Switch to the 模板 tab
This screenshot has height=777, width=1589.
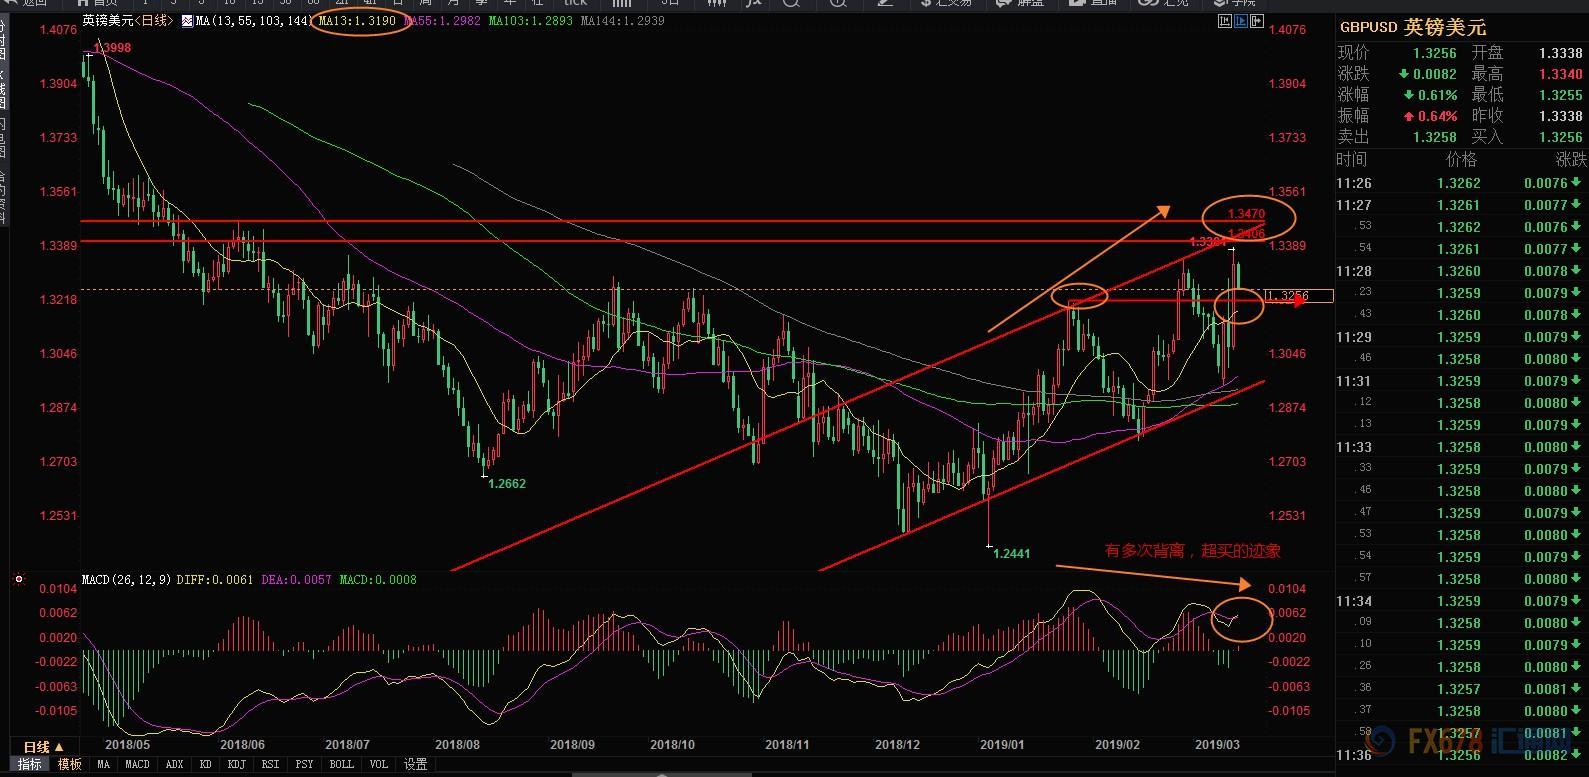point(70,764)
